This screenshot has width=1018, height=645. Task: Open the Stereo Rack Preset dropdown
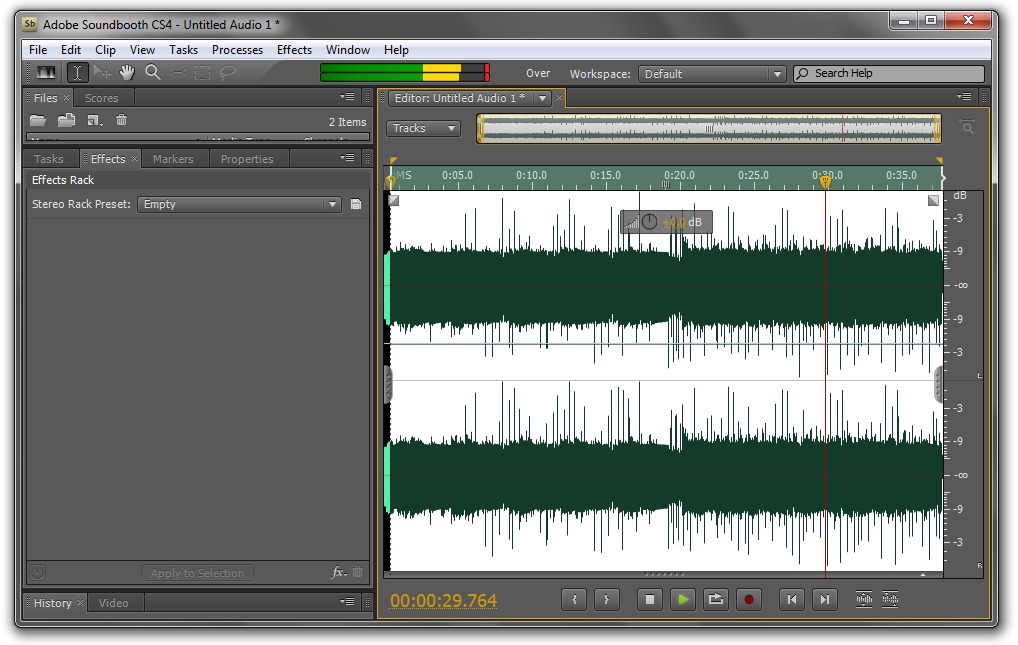(239, 204)
